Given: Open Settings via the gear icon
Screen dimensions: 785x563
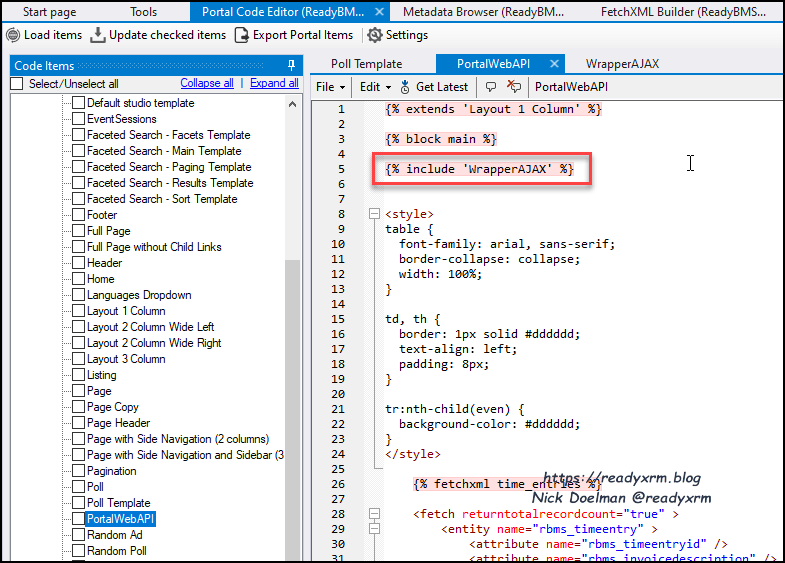Looking at the screenshot, I should point(374,35).
